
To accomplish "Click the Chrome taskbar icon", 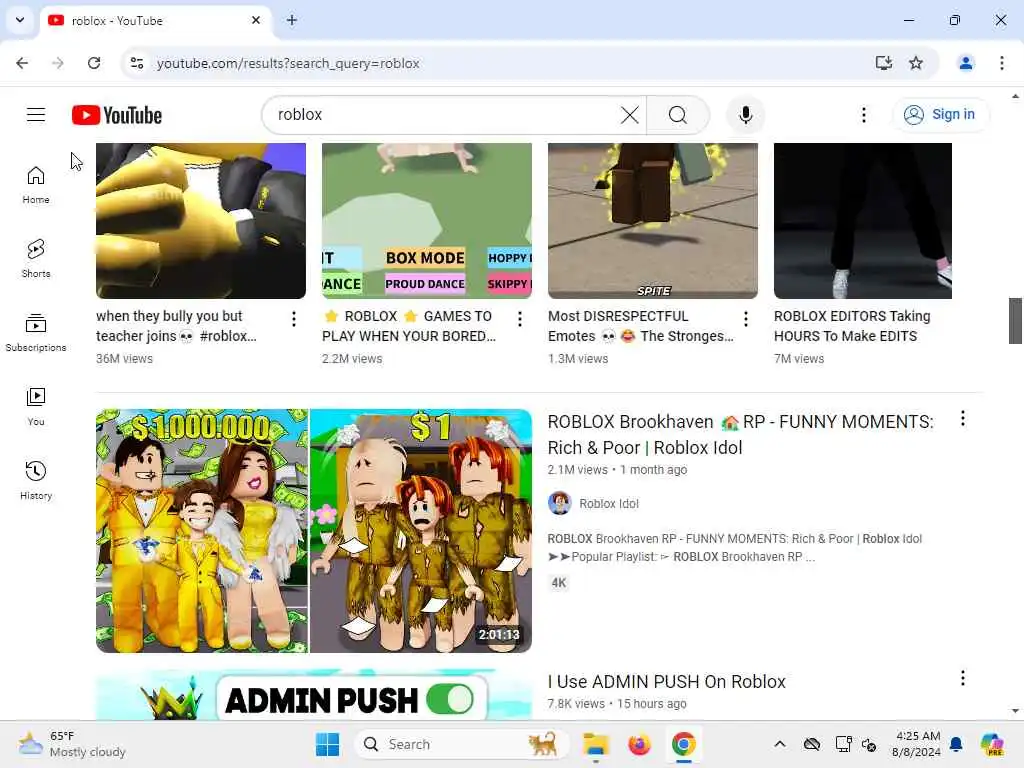I will coord(683,744).
